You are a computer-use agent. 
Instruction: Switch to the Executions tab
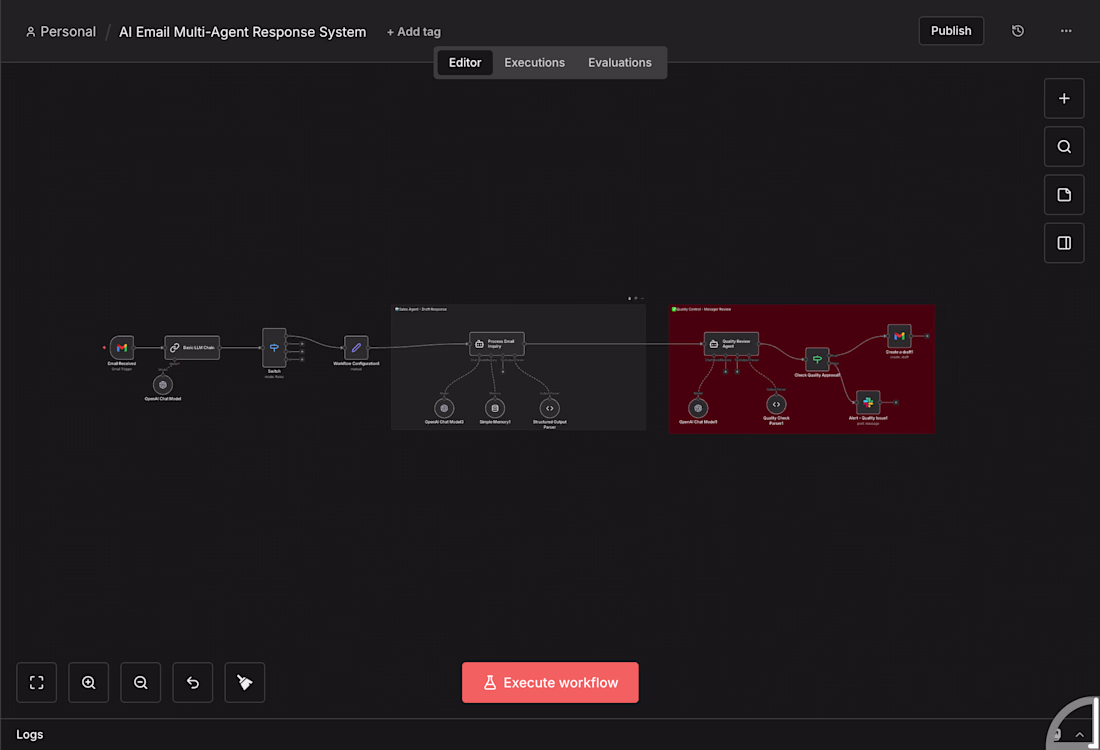pyautogui.click(x=535, y=62)
